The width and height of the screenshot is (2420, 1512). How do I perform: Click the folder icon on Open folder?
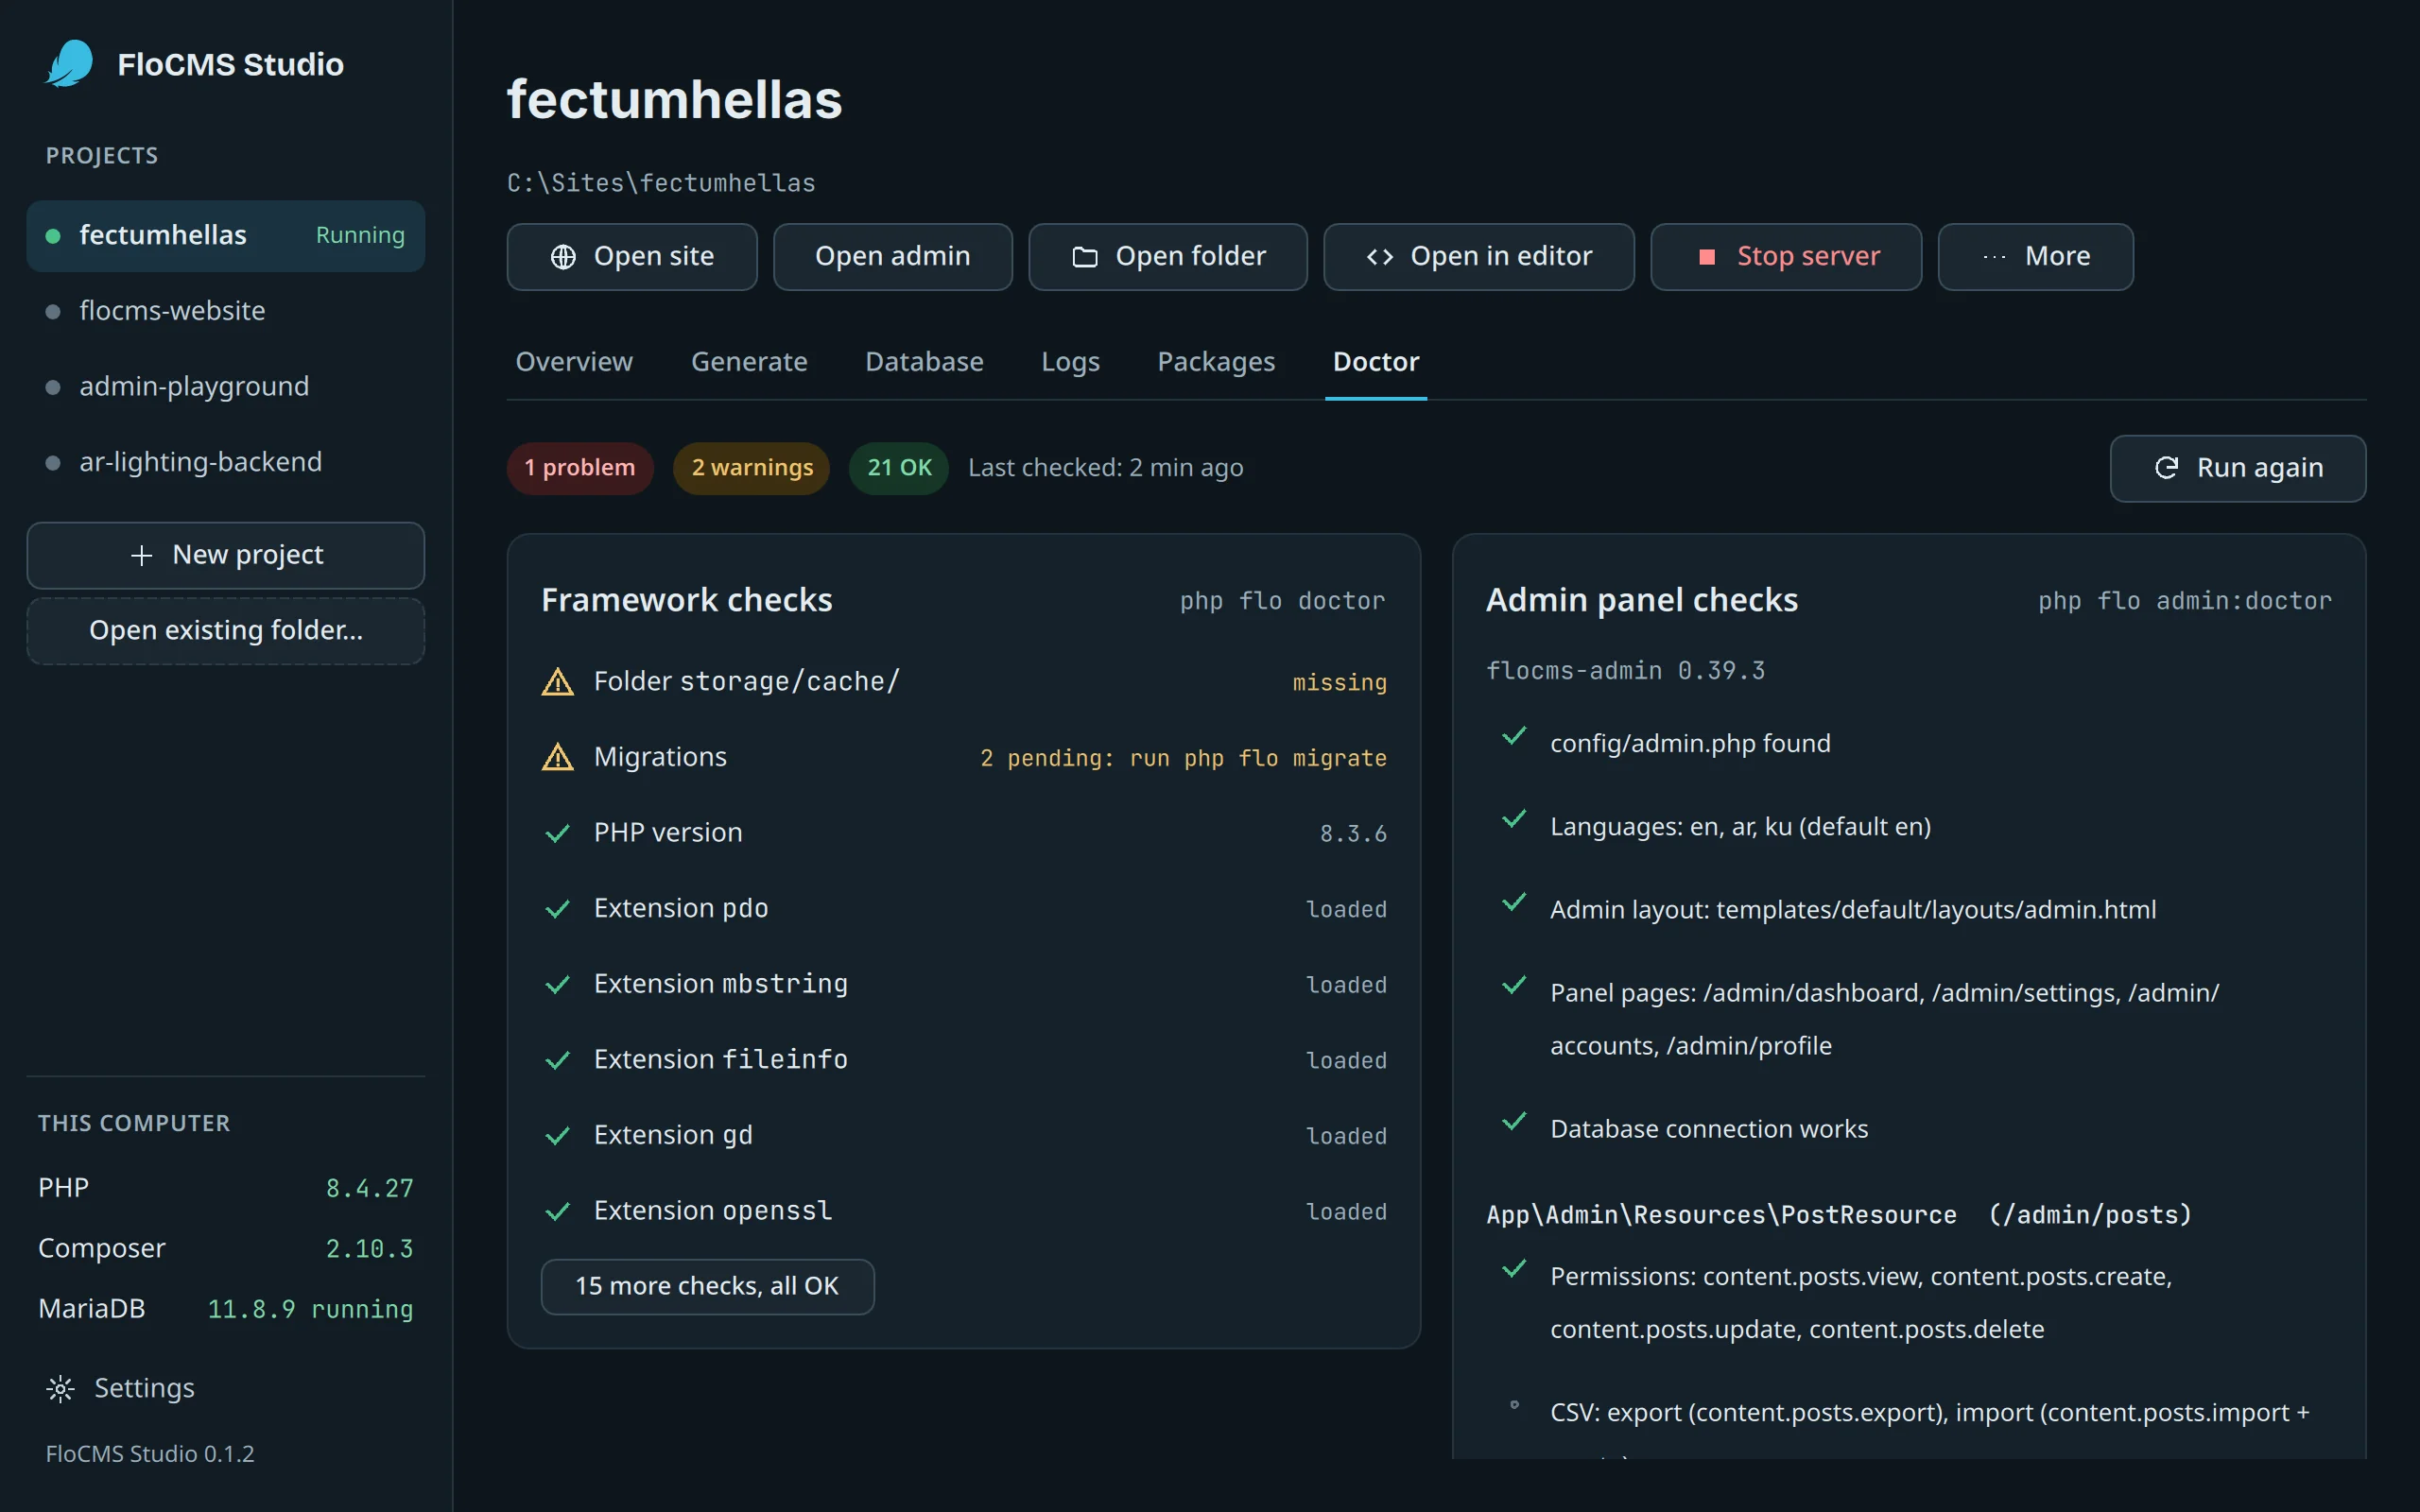click(1085, 257)
